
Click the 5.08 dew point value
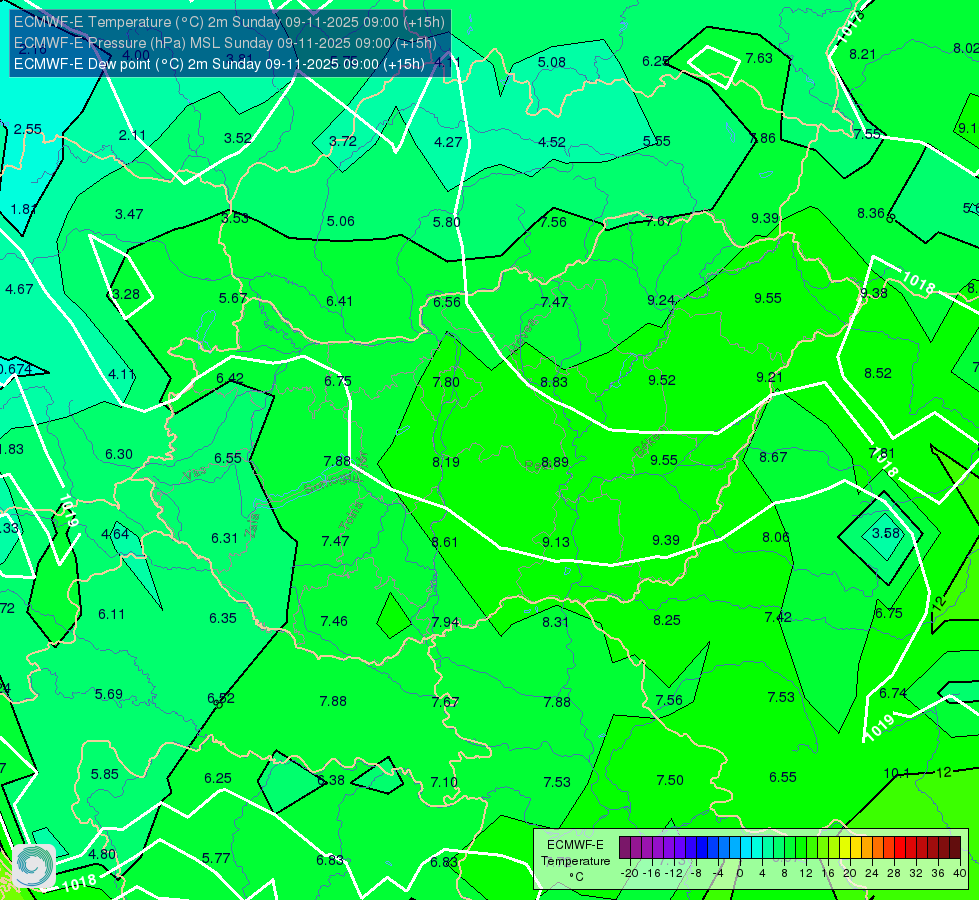pyautogui.click(x=552, y=62)
